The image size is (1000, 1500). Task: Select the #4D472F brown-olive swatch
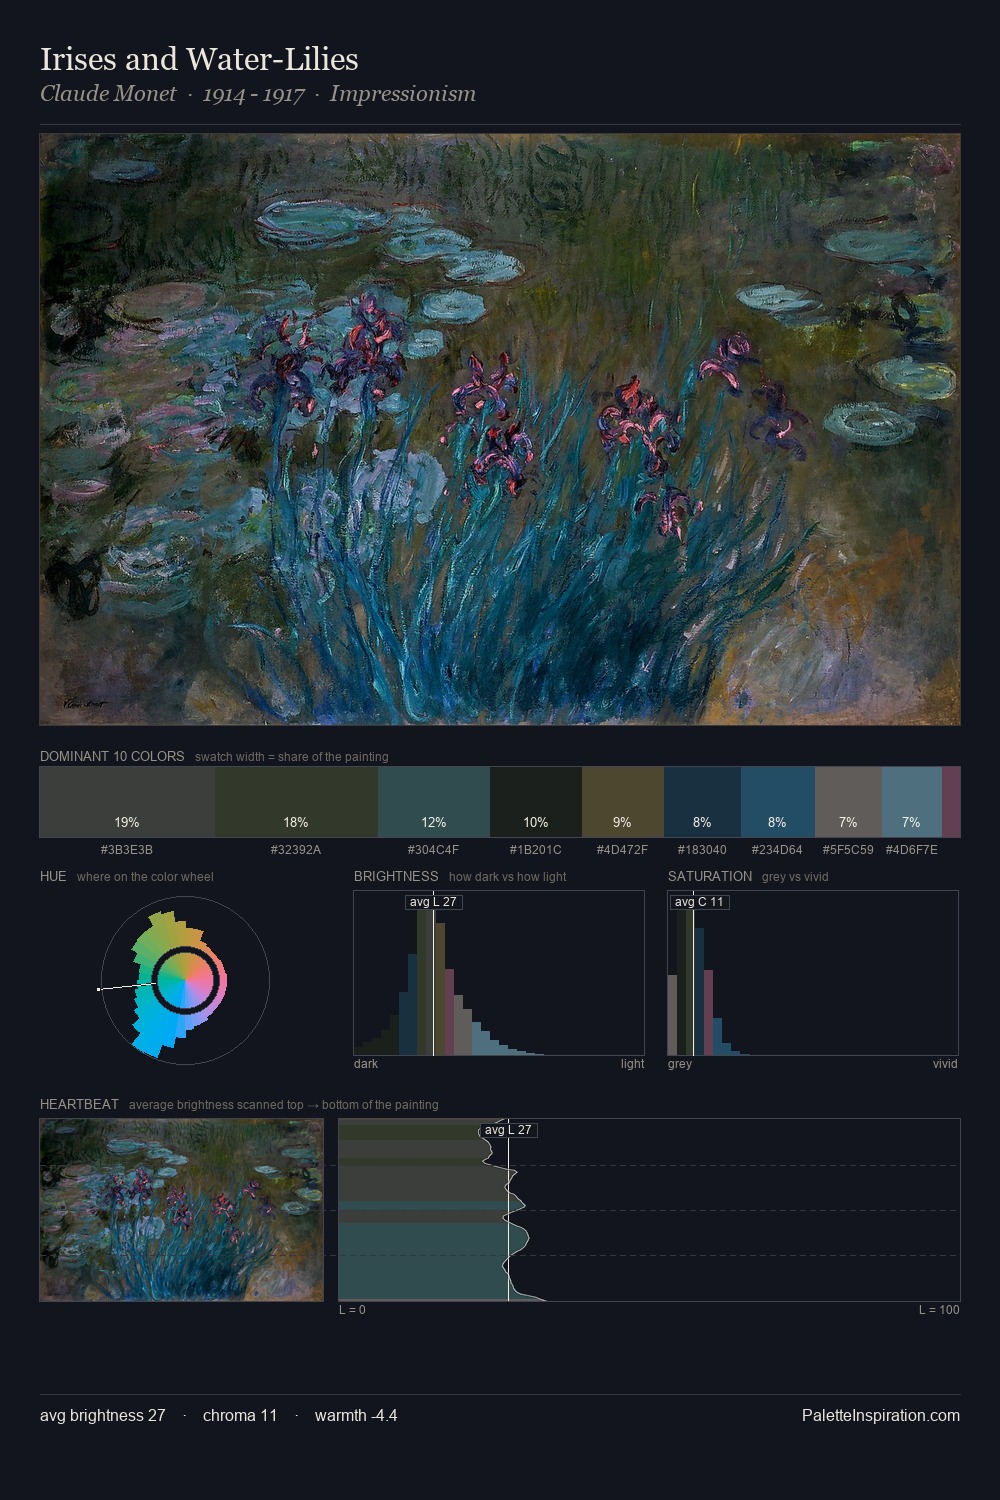pyautogui.click(x=623, y=802)
